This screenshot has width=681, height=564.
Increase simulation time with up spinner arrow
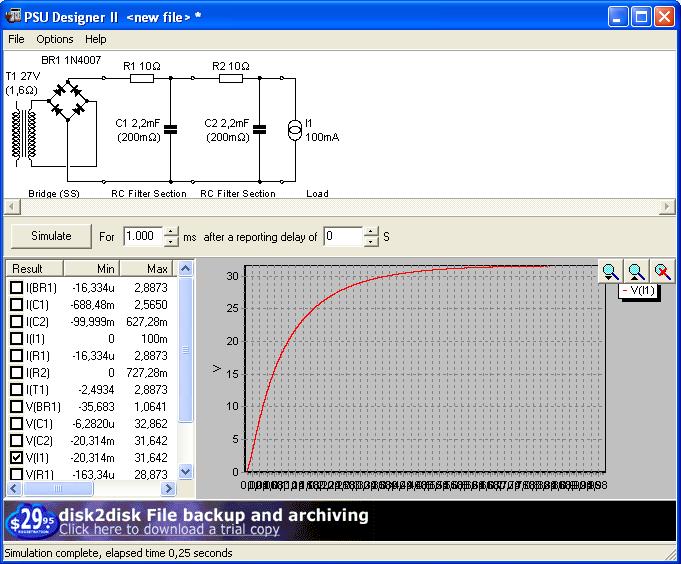click(x=171, y=231)
